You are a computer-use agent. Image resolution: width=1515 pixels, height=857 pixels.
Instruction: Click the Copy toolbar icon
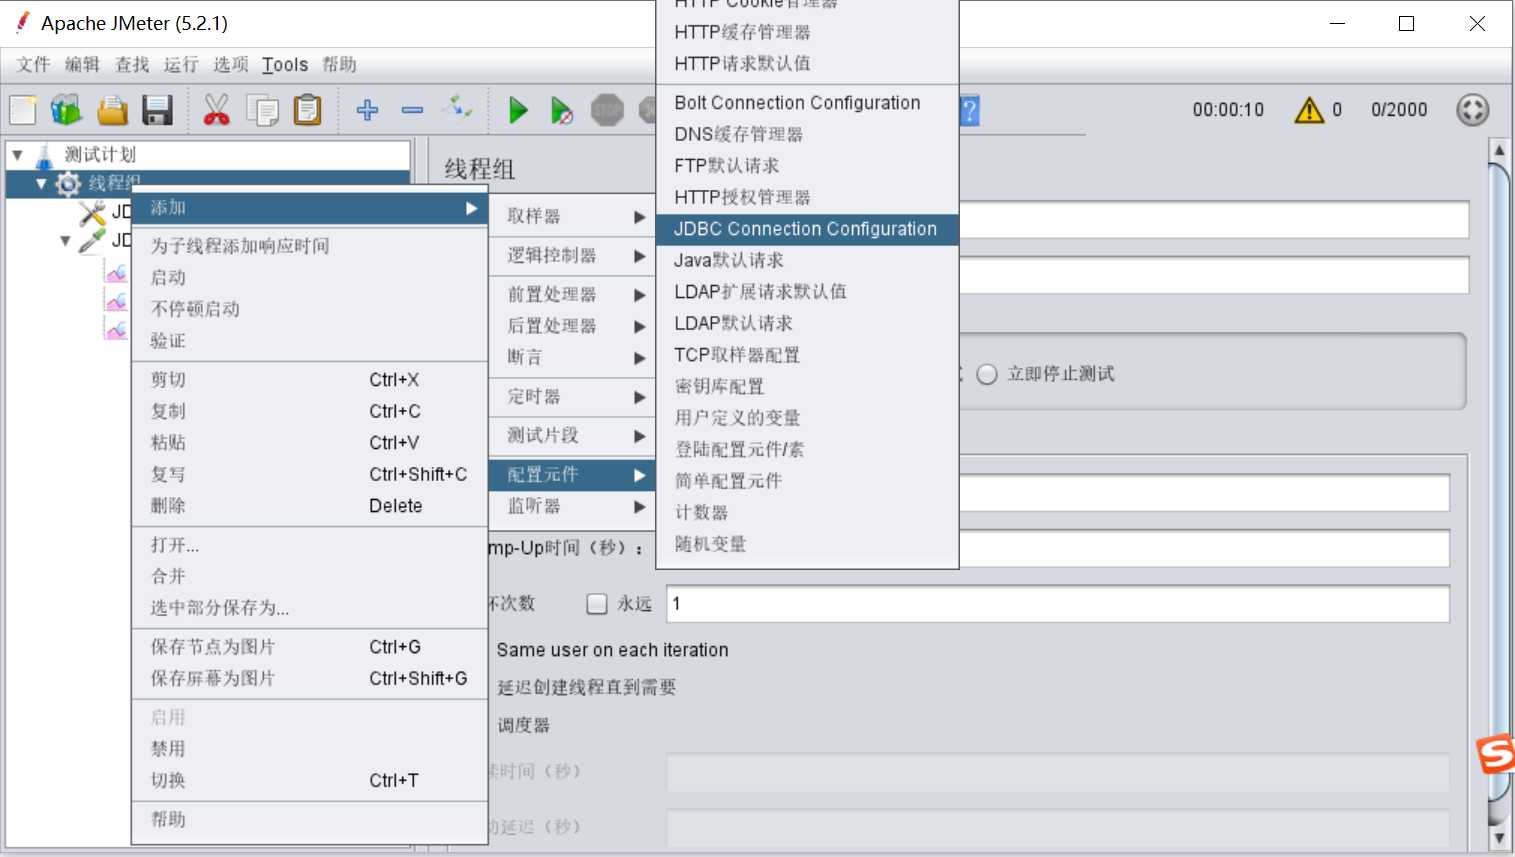262,110
